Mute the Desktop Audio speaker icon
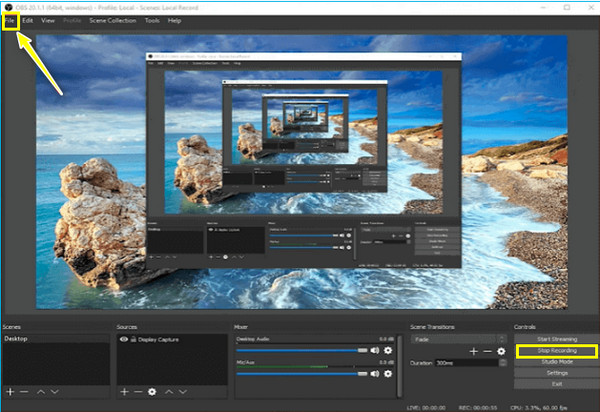Viewport: 600px width, 412px height. pyautogui.click(x=375, y=350)
